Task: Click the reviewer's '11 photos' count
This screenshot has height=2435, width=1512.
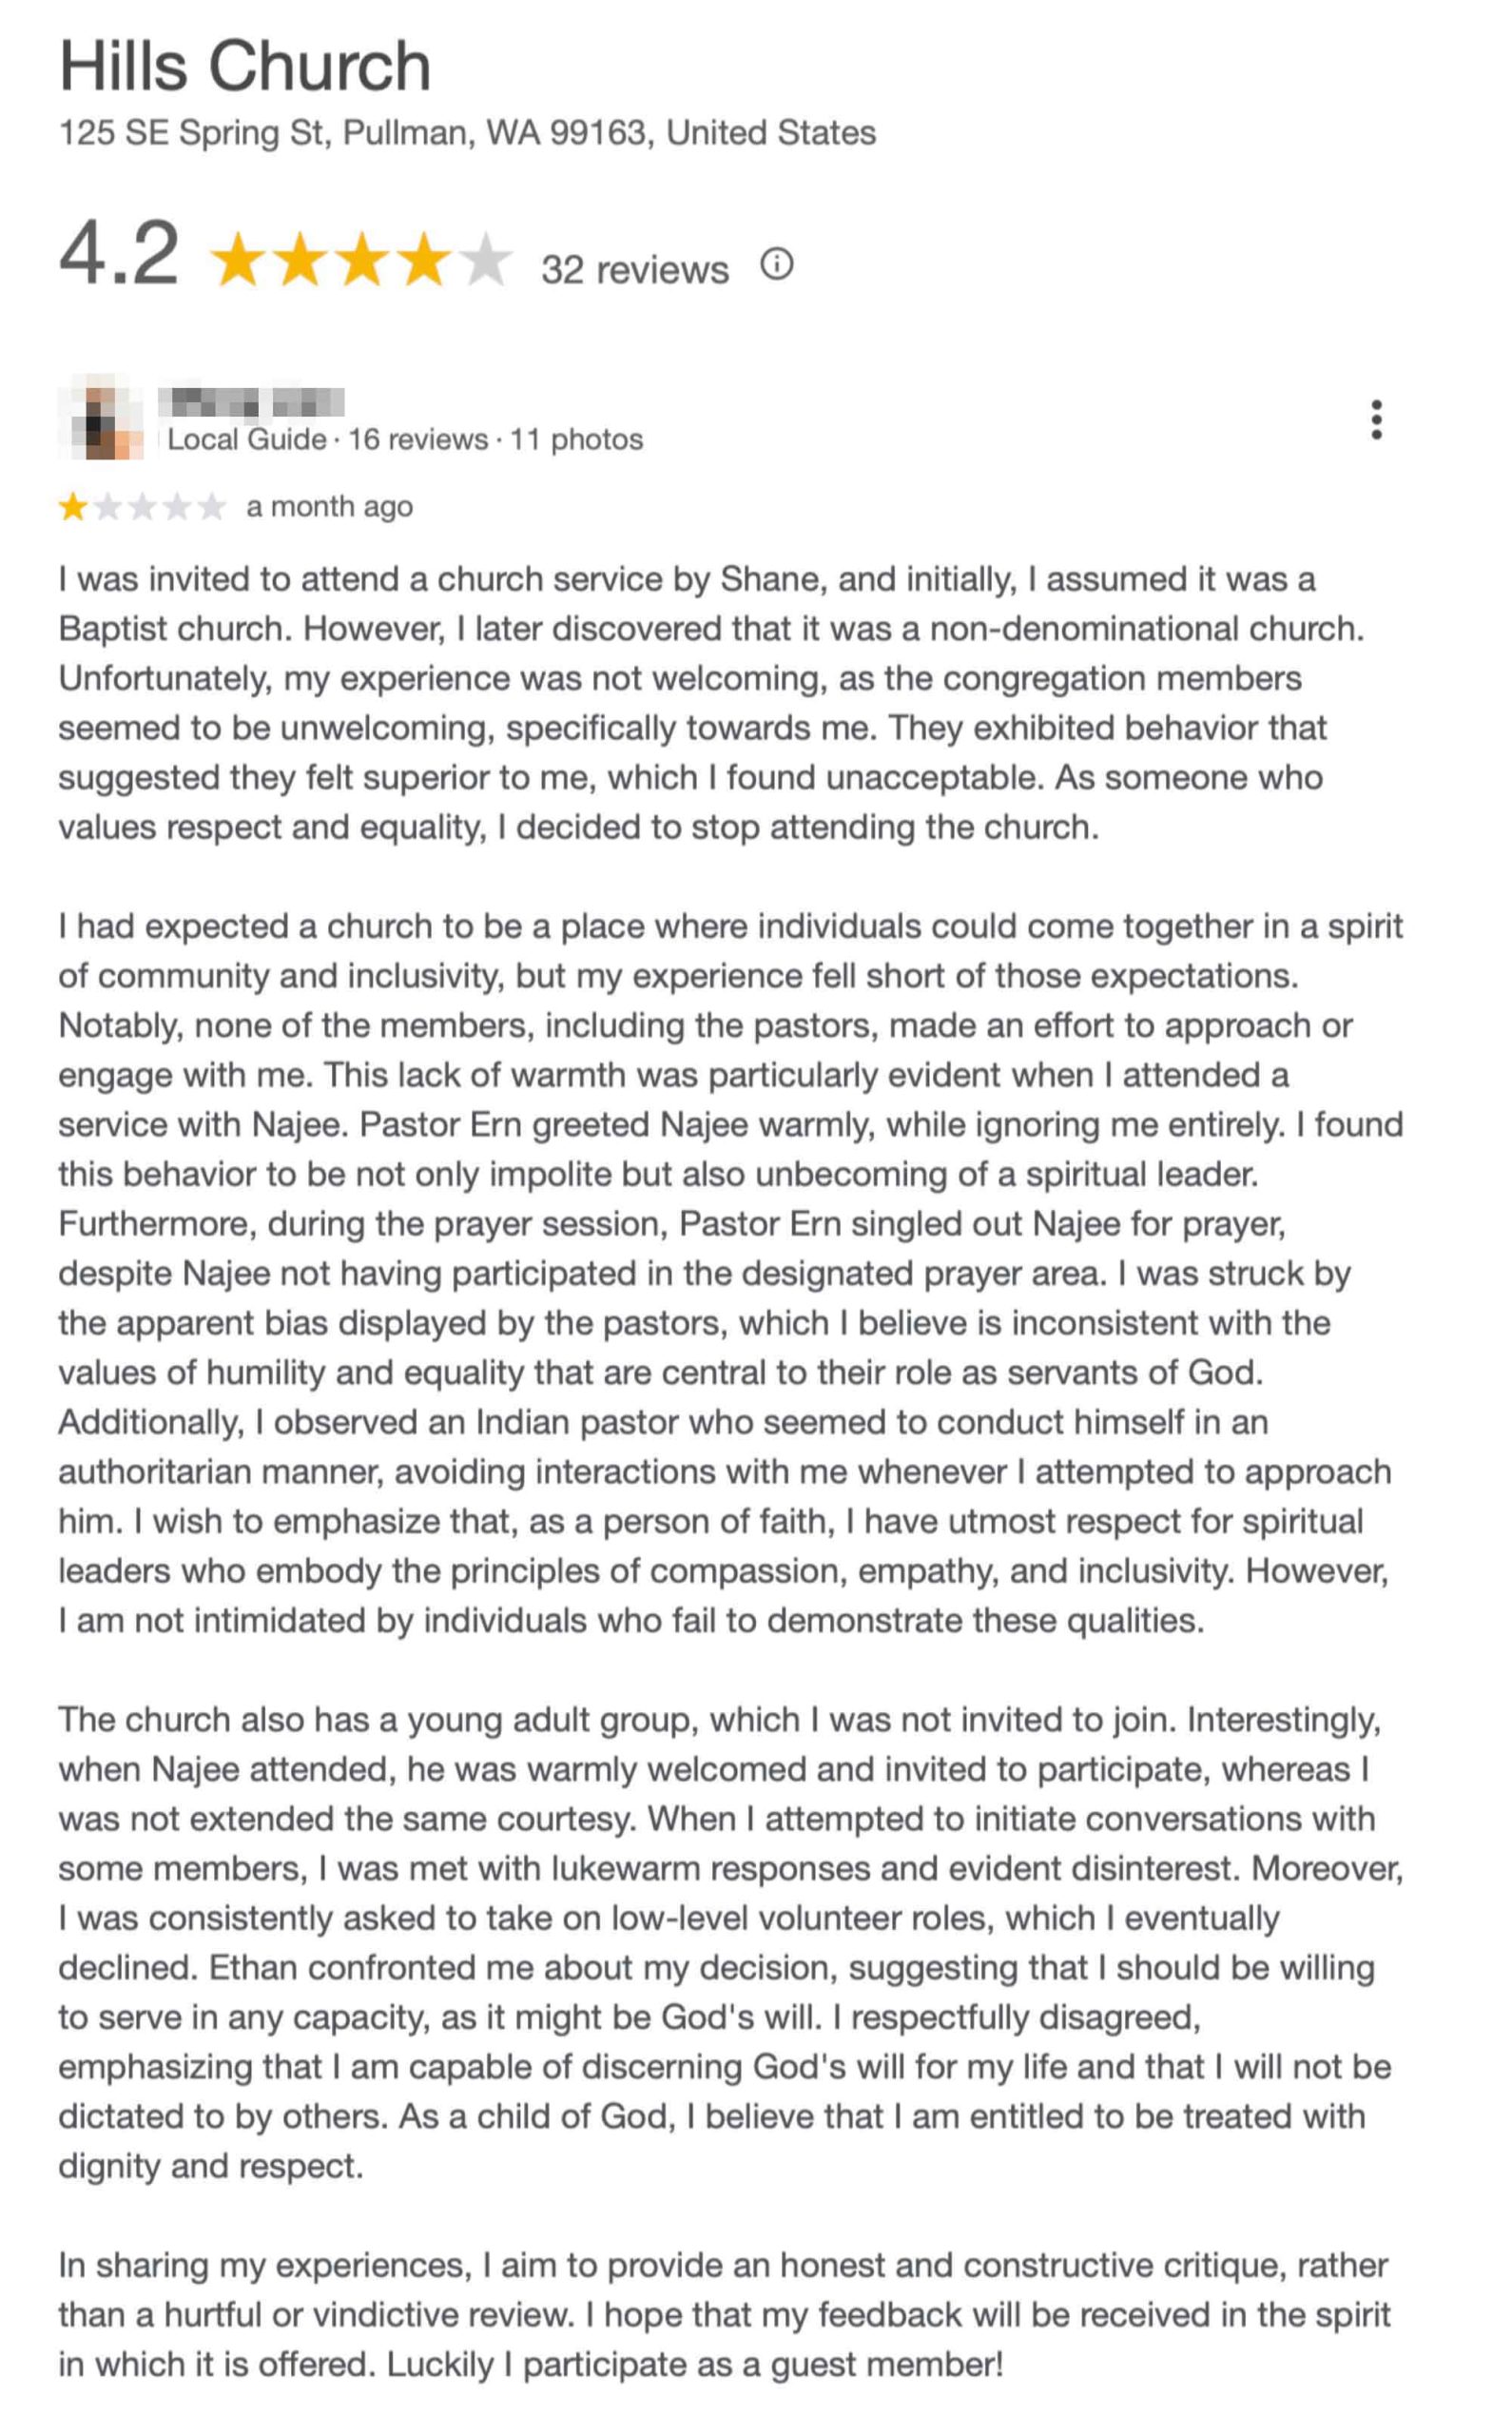Action: 576,440
